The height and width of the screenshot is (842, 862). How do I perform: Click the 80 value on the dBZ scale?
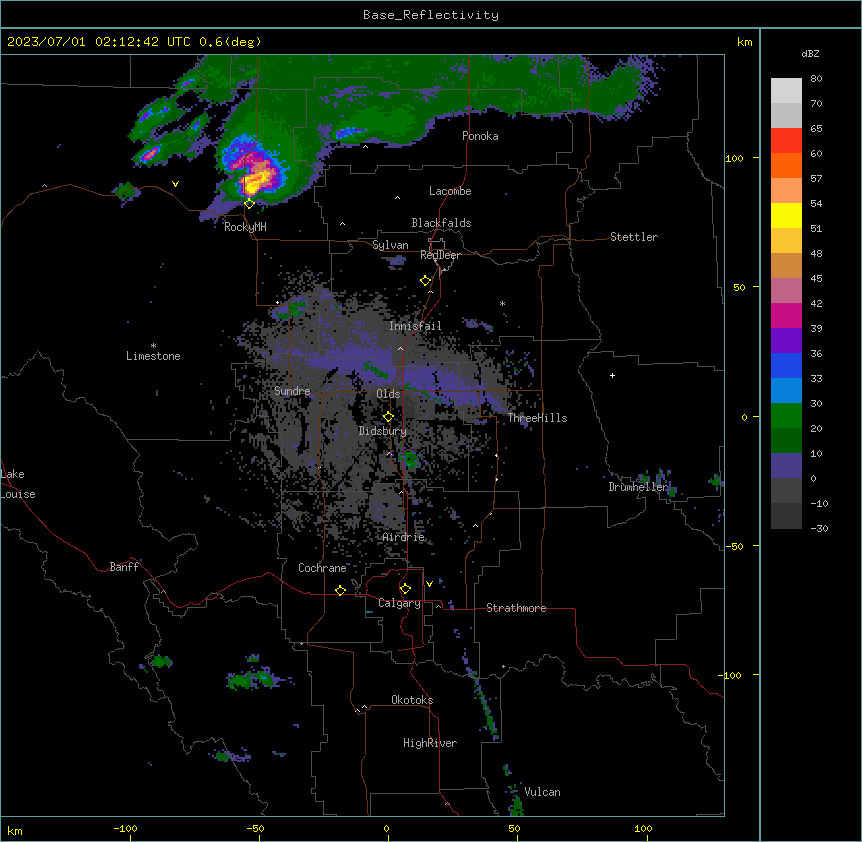(816, 79)
